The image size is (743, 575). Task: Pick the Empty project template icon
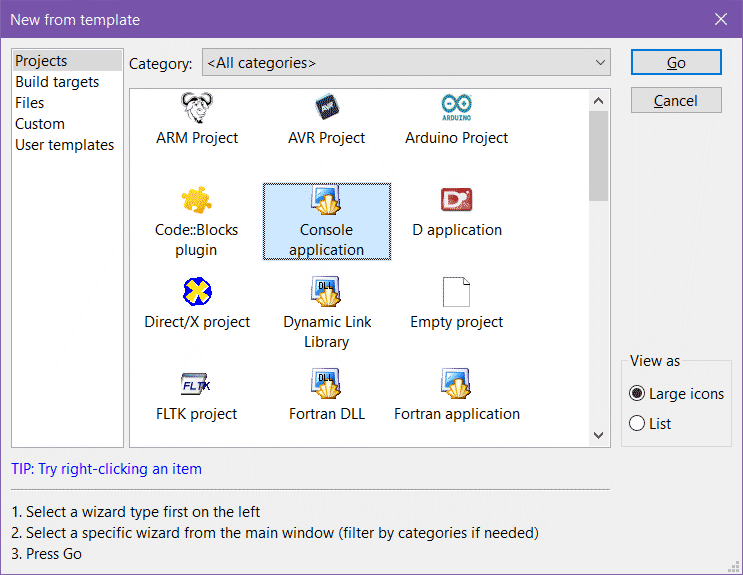[x=456, y=292]
